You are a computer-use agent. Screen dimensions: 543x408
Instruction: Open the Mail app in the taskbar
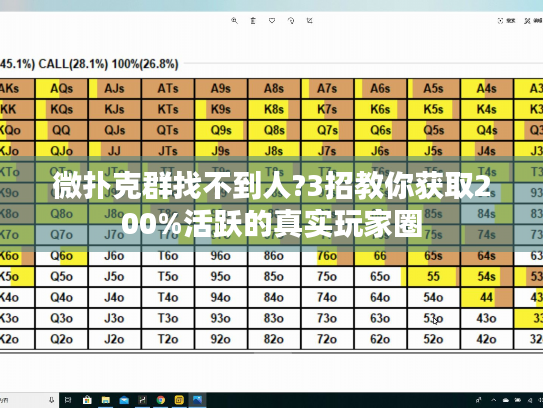[124, 400]
